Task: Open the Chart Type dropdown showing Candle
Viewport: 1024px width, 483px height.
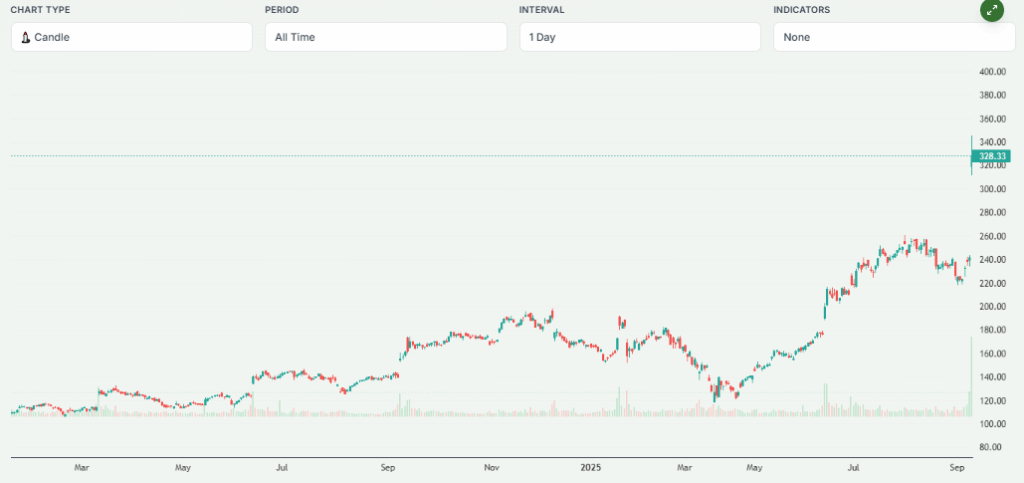Action: pyautogui.click(x=132, y=37)
